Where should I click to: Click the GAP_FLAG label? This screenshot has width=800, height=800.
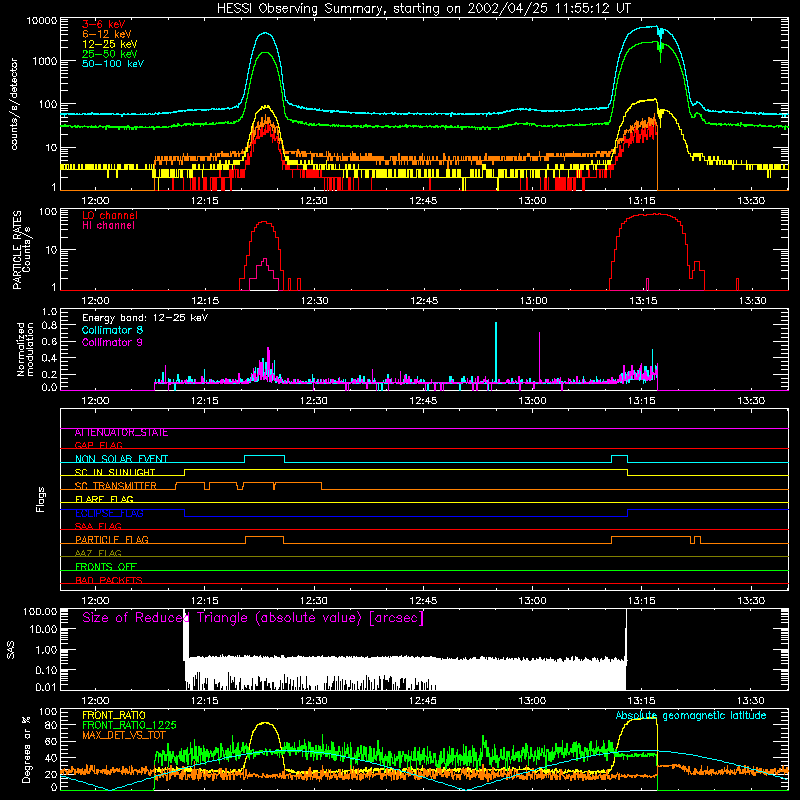(x=98, y=445)
